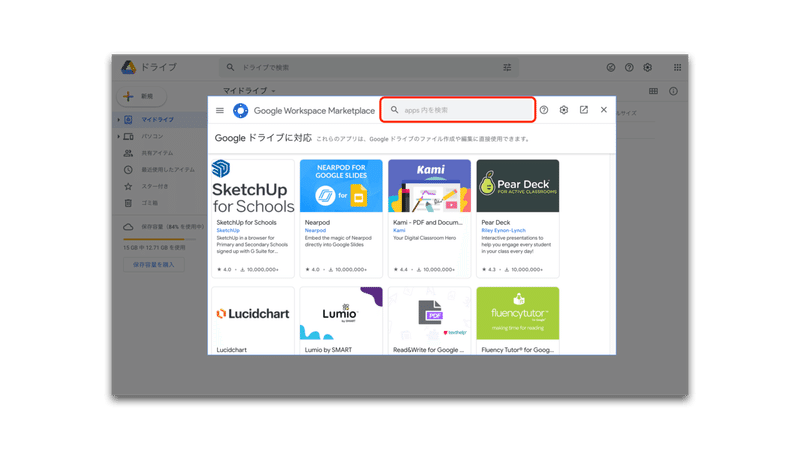Click the Lumio by SMART app name
The height and width of the screenshot is (450, 800).
[328, 350]
